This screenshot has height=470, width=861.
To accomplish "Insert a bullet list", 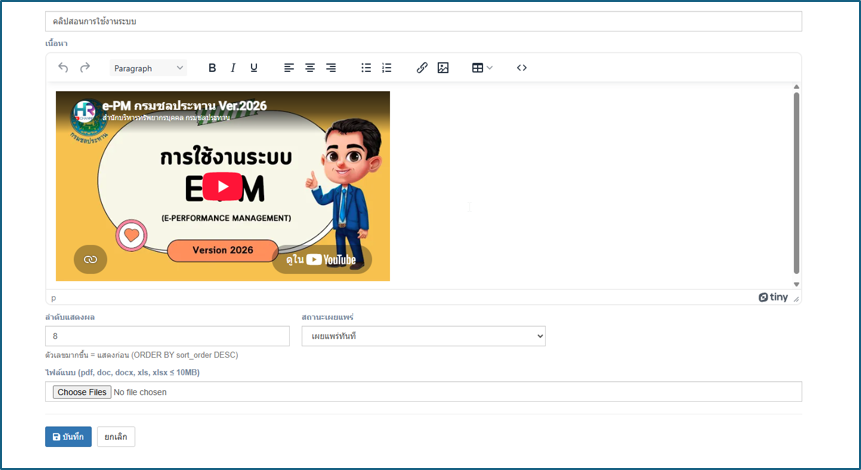I will [x=366, y=68].
